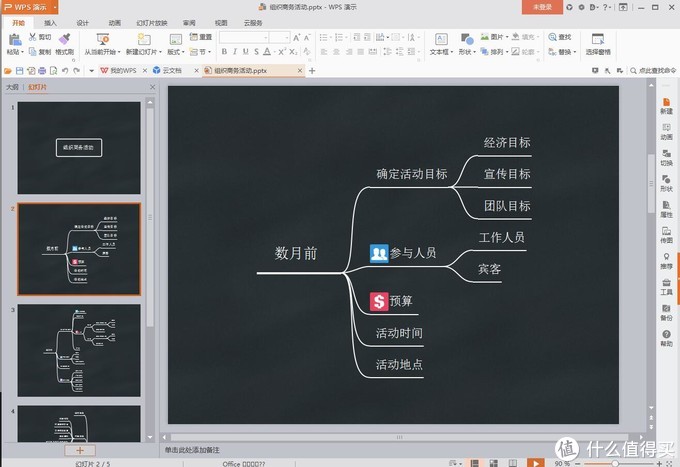Click the Picture (图片) ribbon button
The width and height of the screenshot is (680, 467).
click(x=494, y=37)
